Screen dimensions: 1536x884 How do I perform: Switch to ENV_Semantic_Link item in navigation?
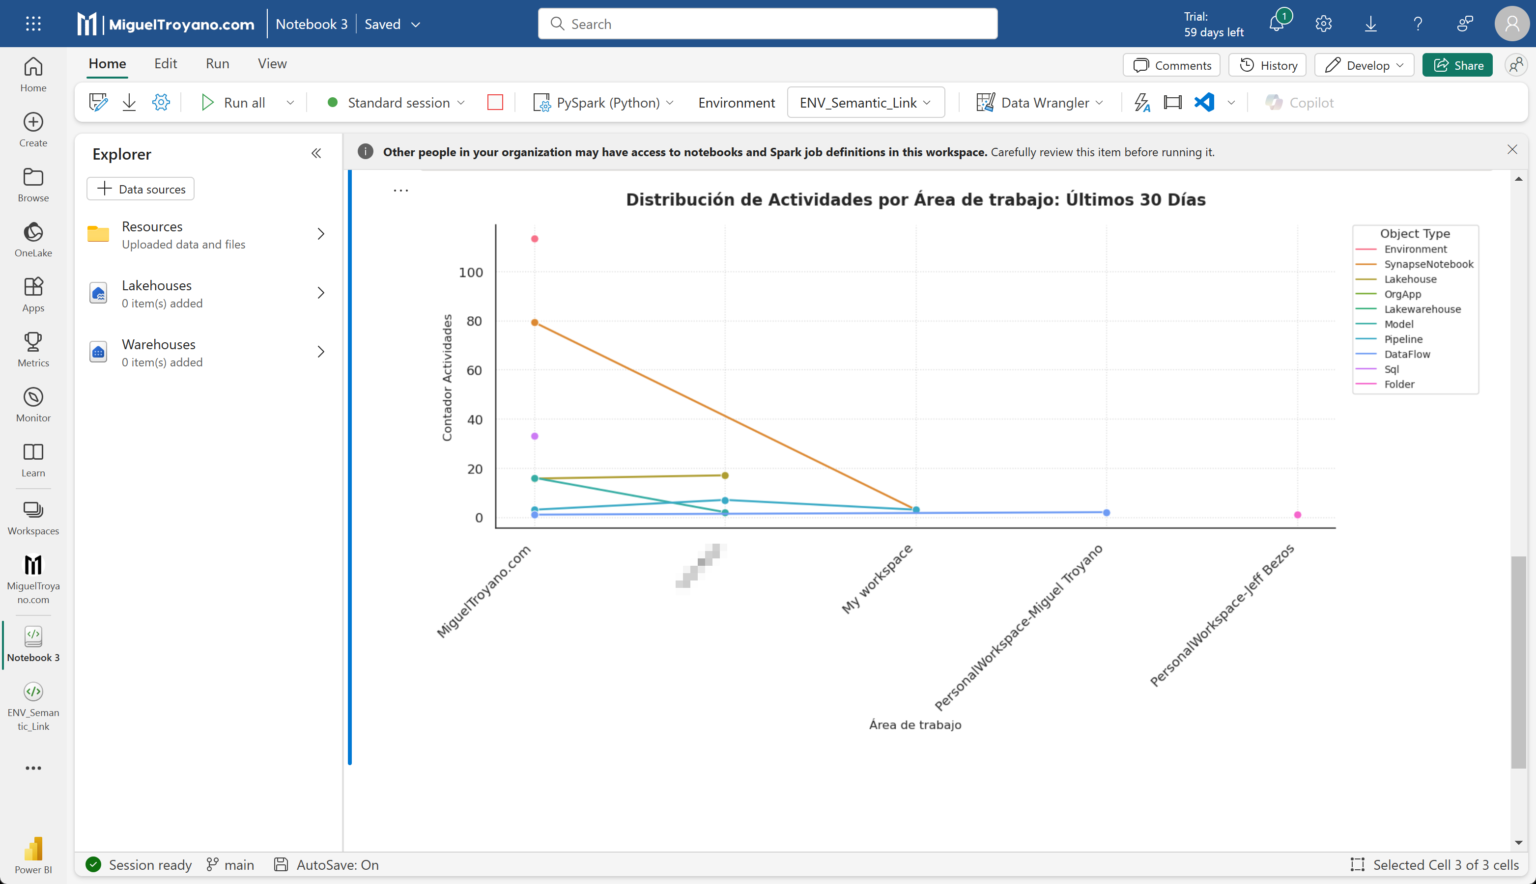33,706
